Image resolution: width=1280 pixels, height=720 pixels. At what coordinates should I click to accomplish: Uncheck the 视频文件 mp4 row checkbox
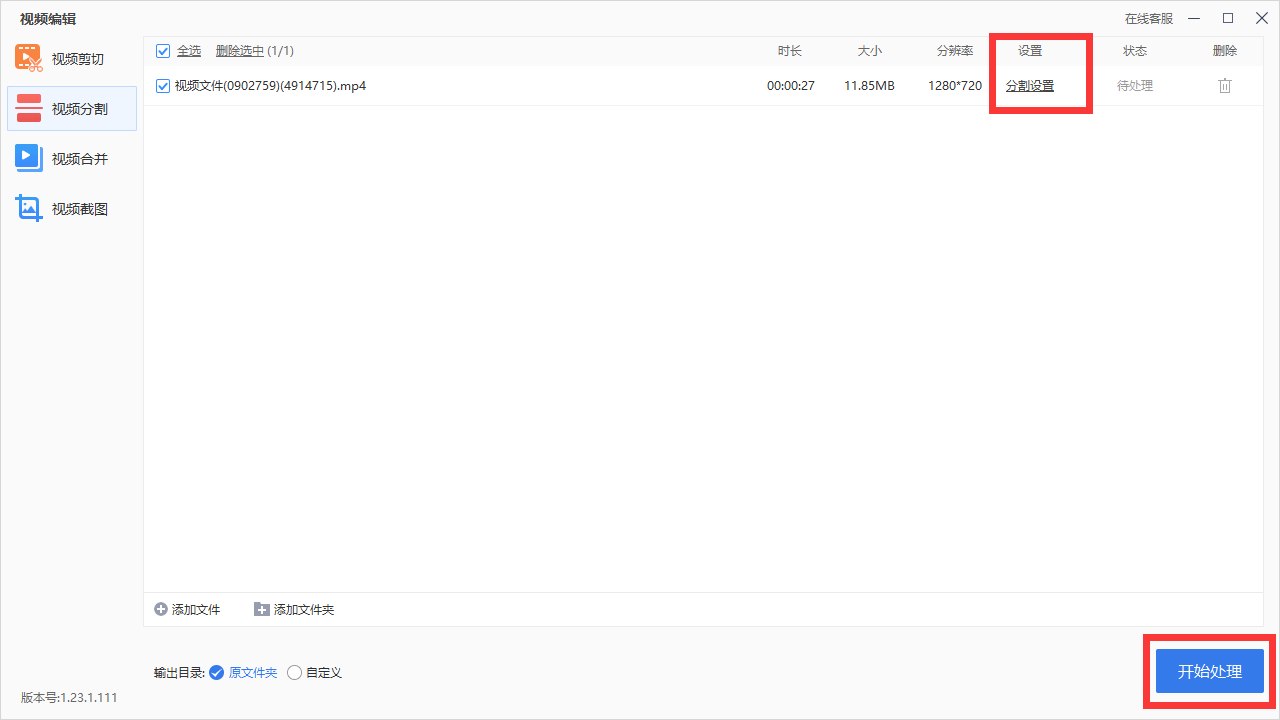click(x=163, y=86)
